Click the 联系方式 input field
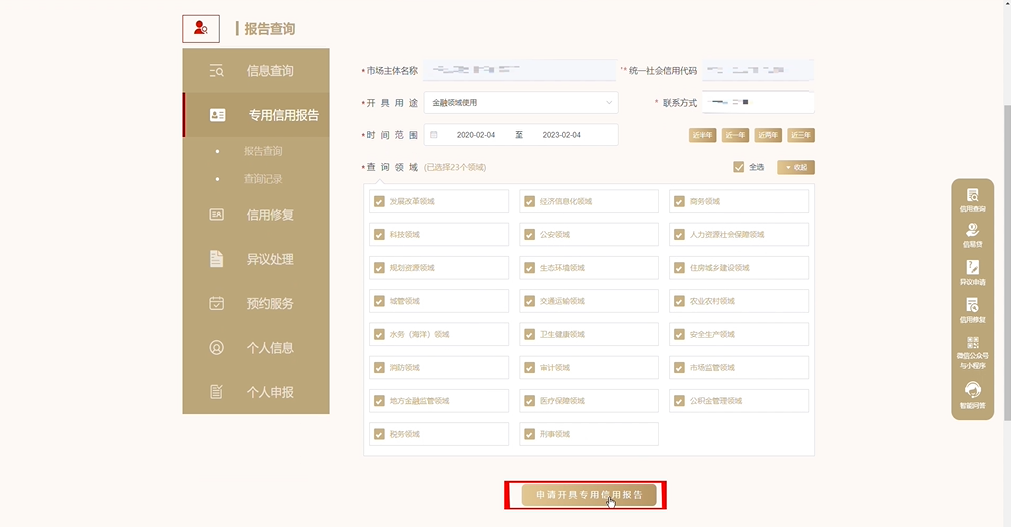 (757, 102)
